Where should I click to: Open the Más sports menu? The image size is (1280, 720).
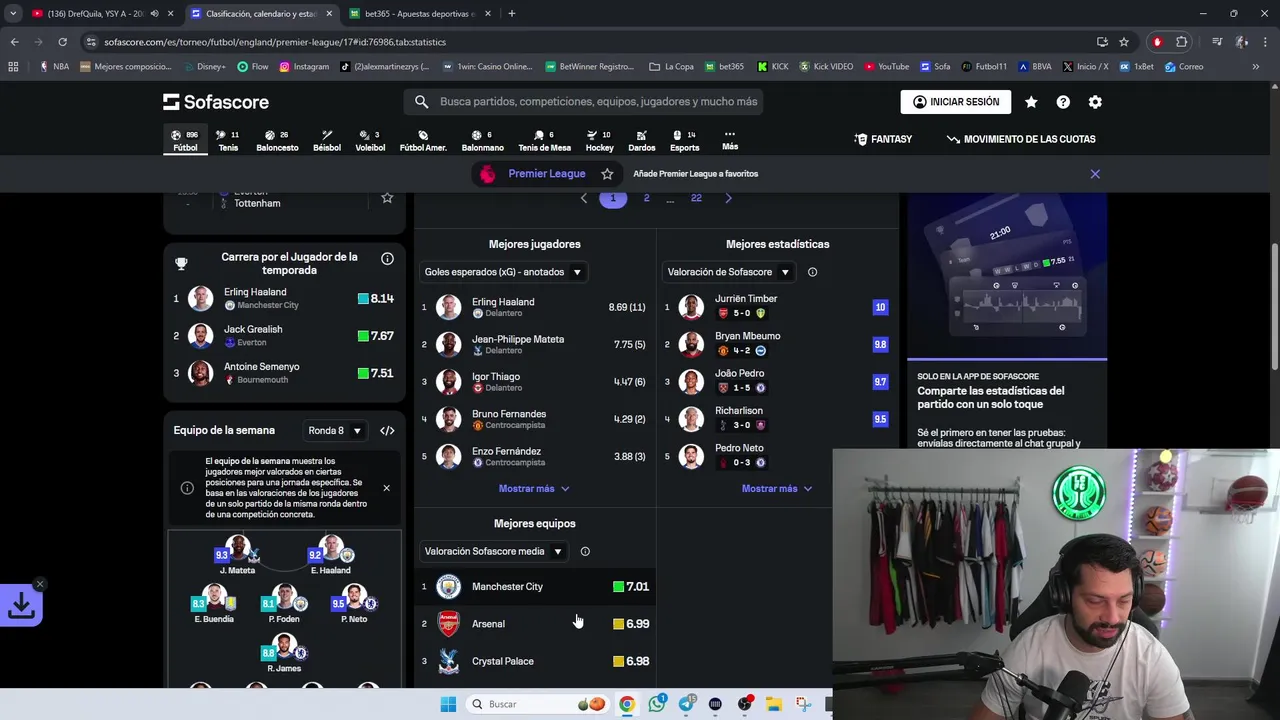click(730, 141)
